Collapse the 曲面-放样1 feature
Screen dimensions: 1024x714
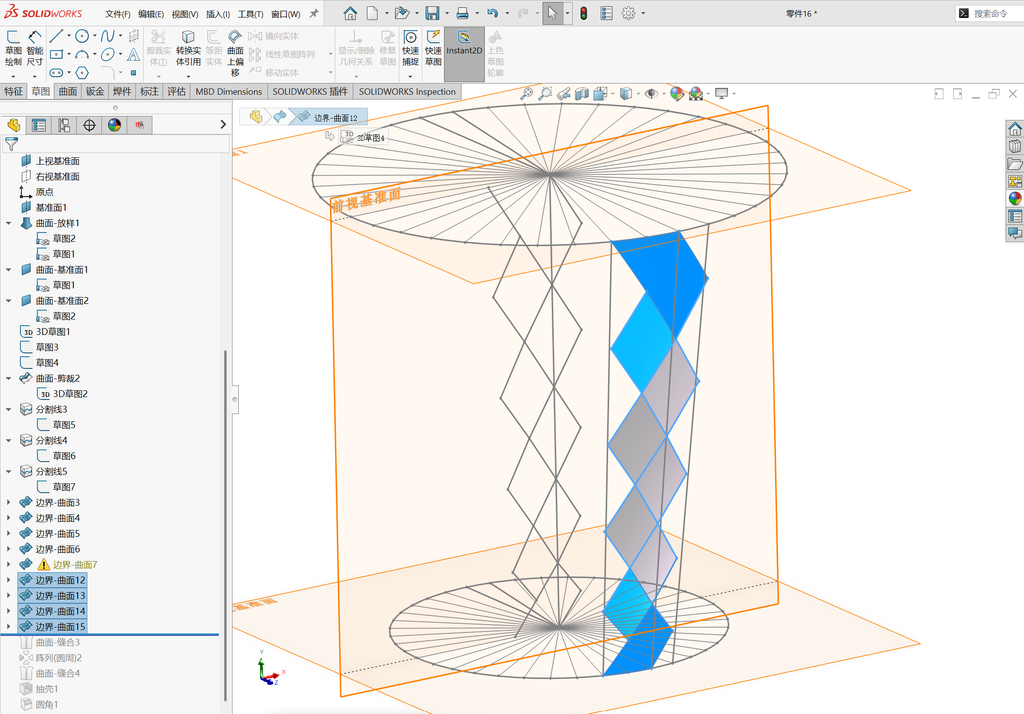tap(8, 223)
